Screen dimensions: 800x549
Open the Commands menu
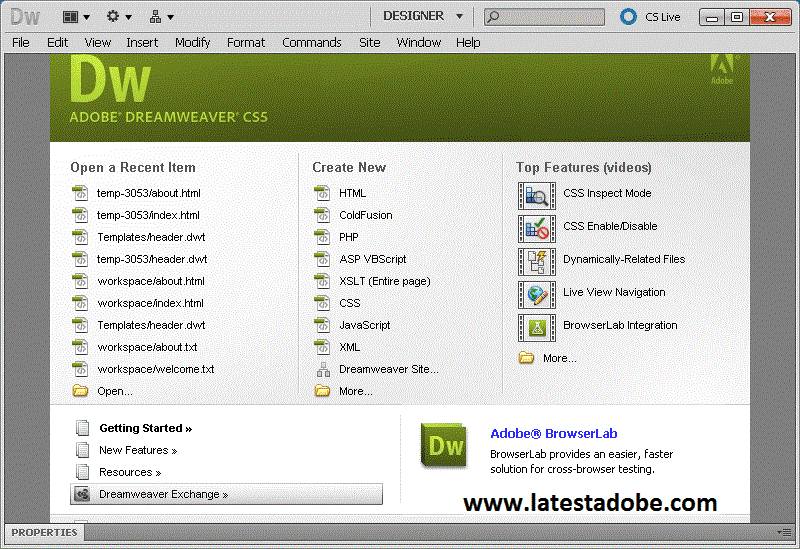[312, 42]
